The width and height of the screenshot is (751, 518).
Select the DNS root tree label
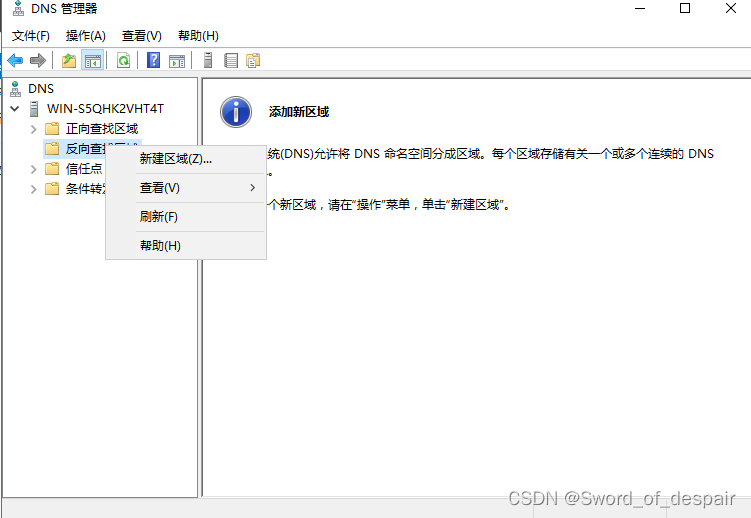(x=41, y=89)
